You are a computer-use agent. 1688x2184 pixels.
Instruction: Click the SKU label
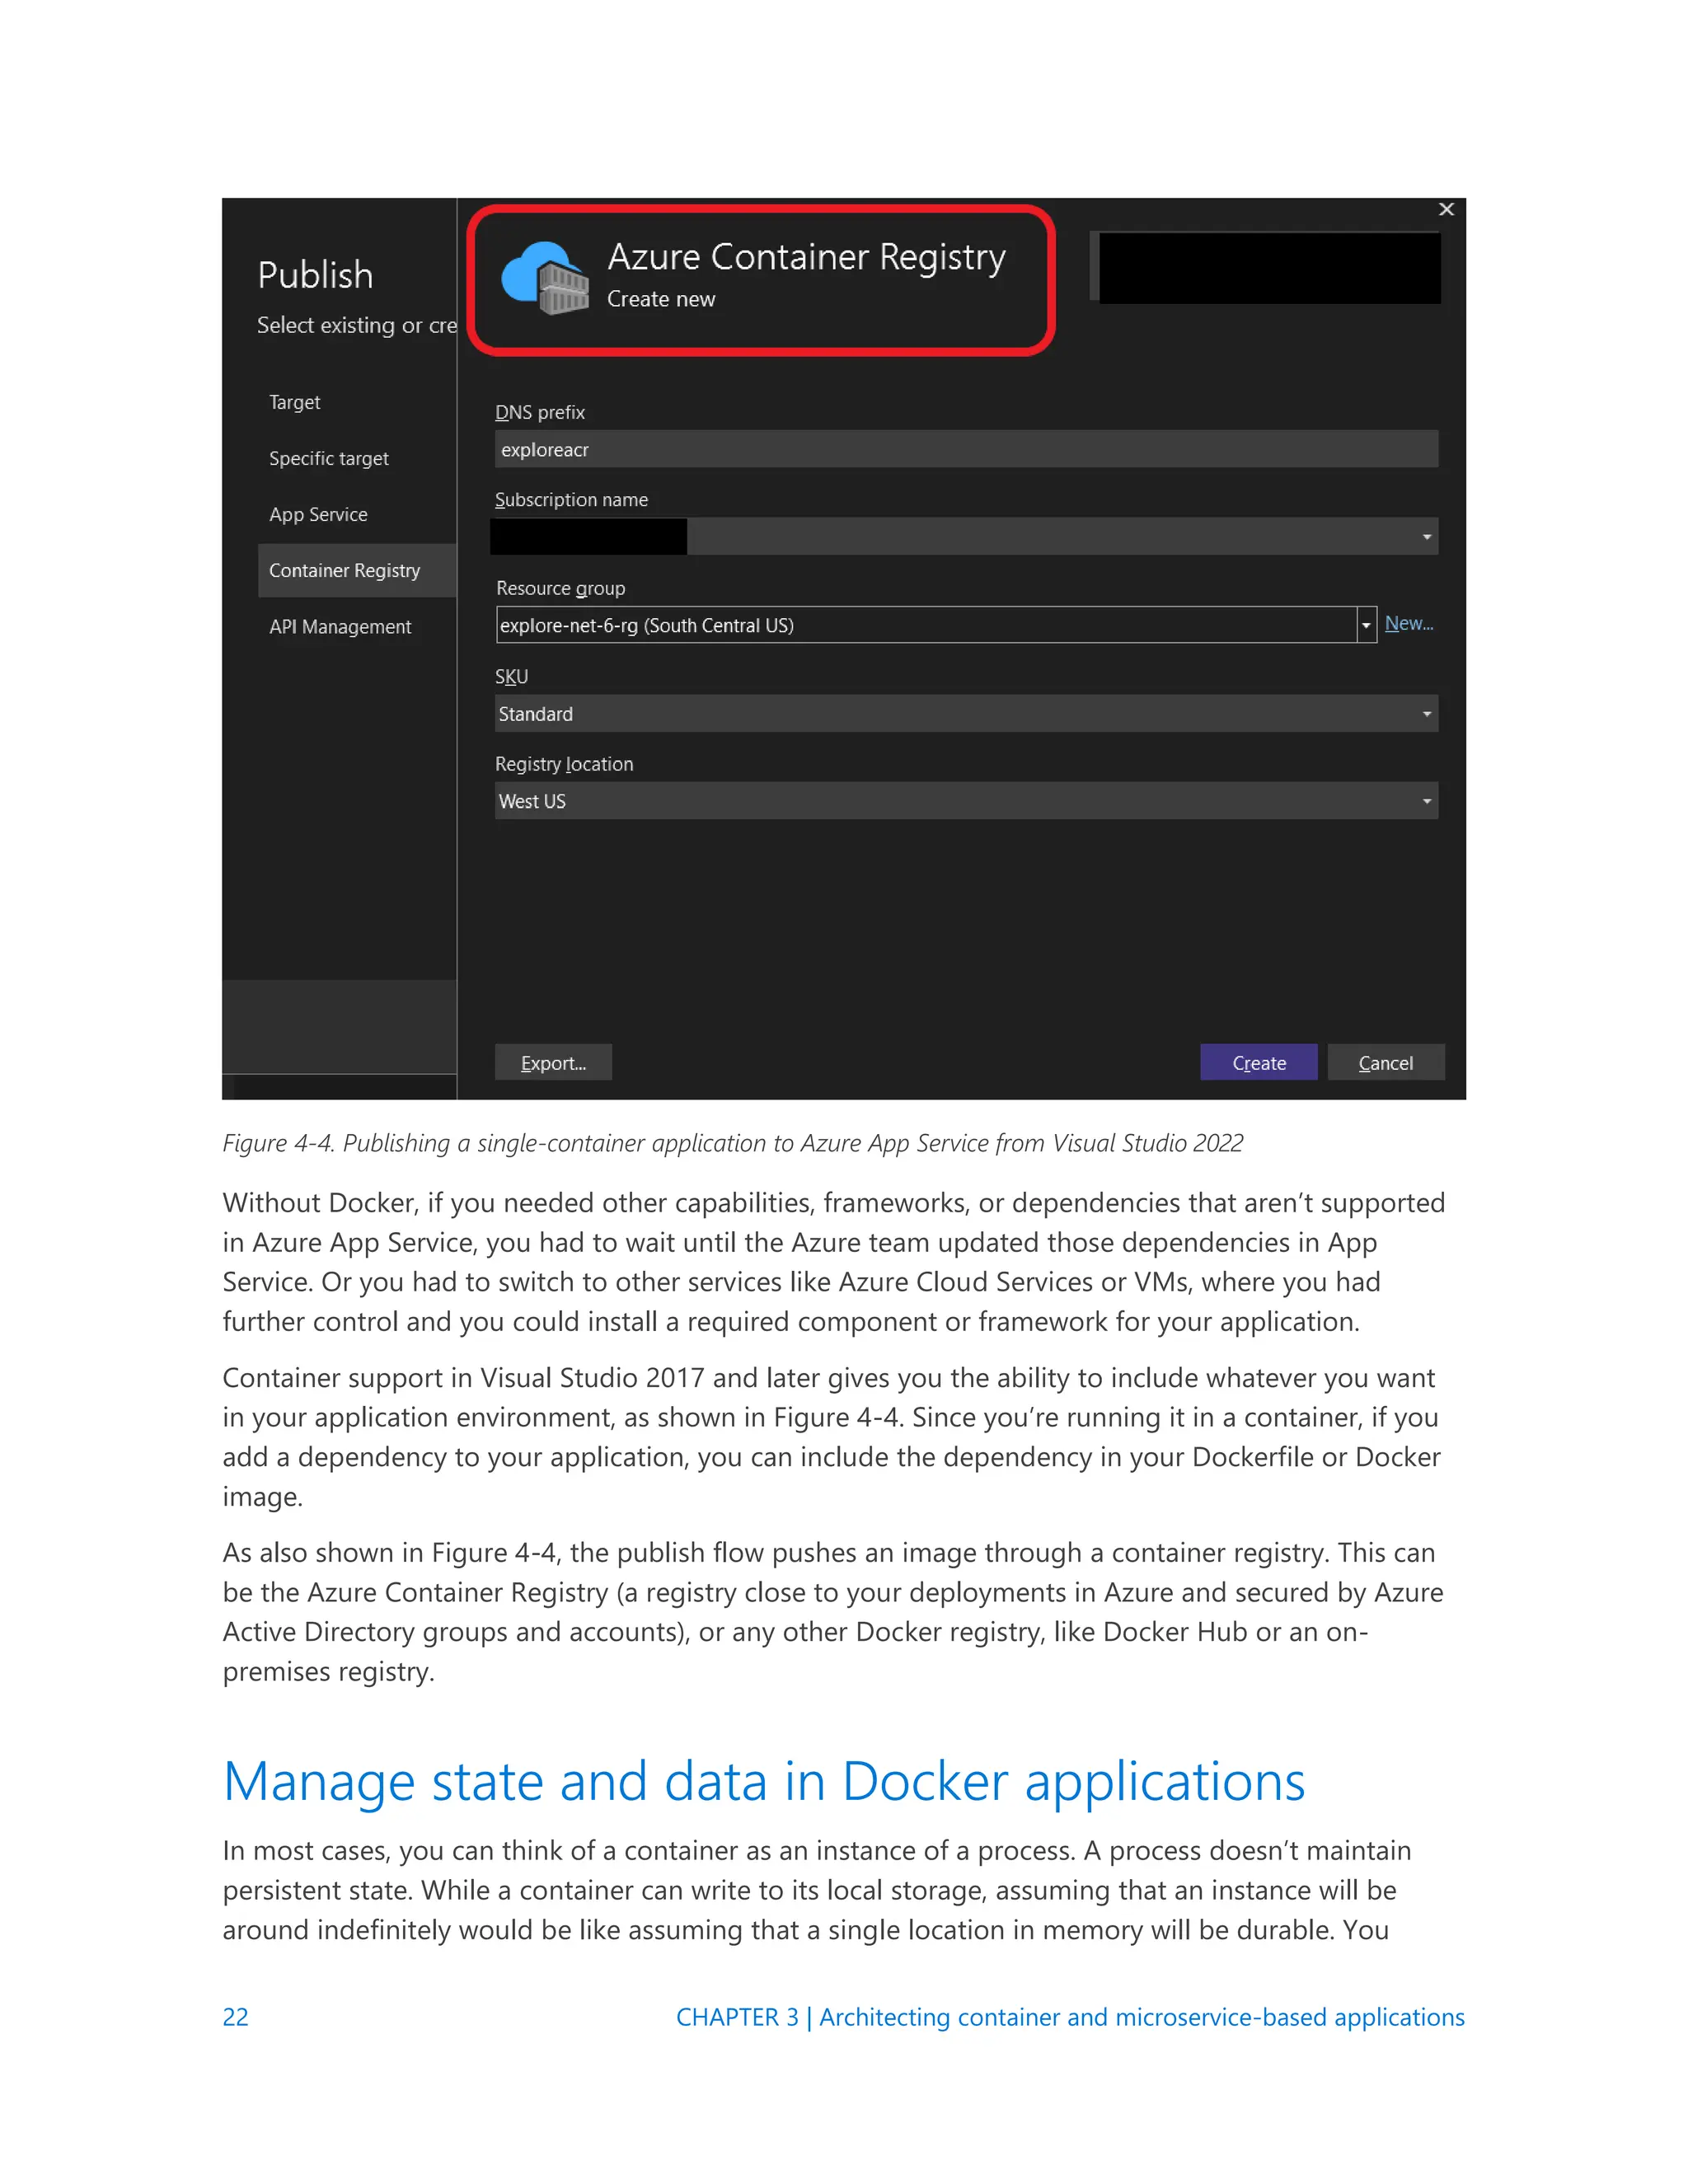point(511,676)
